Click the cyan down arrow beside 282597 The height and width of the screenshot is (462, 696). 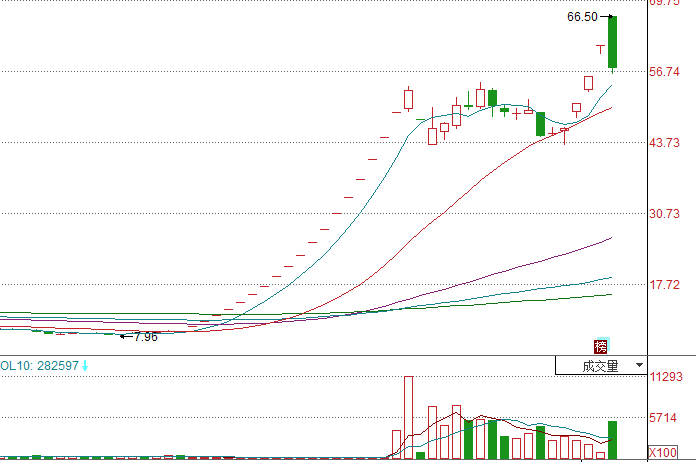(85, 366)
